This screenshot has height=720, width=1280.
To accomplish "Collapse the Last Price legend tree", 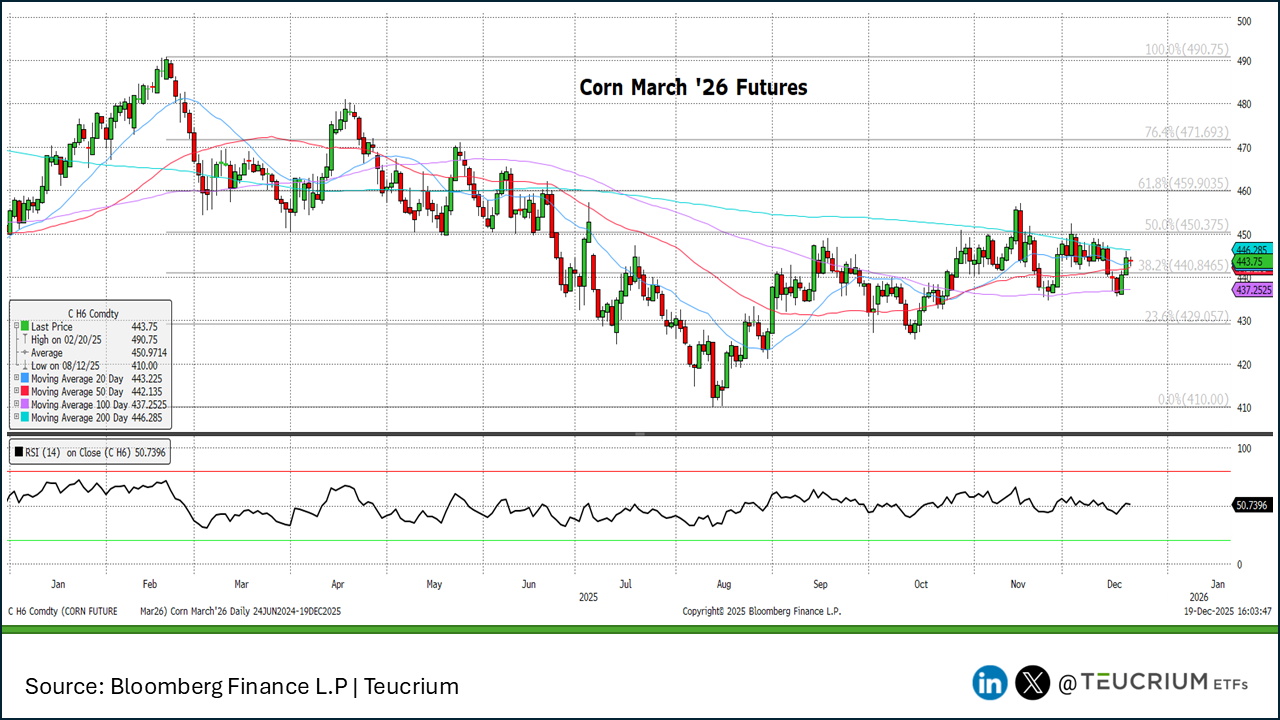I will point(14,327).
